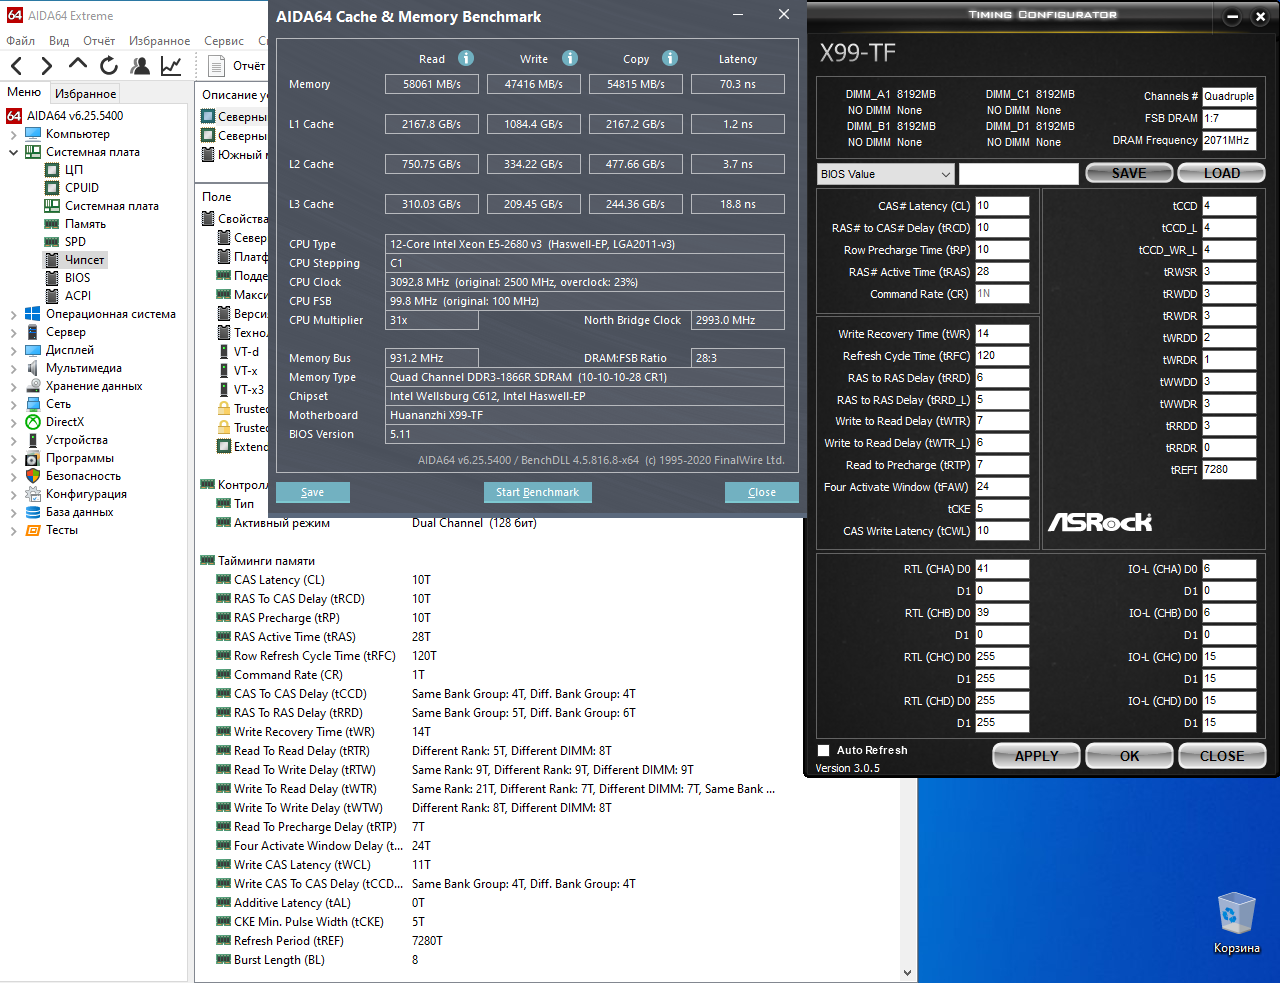This screenshot has height=983, width=1280.
Task: Select Память in the tree
Action: 85,224
